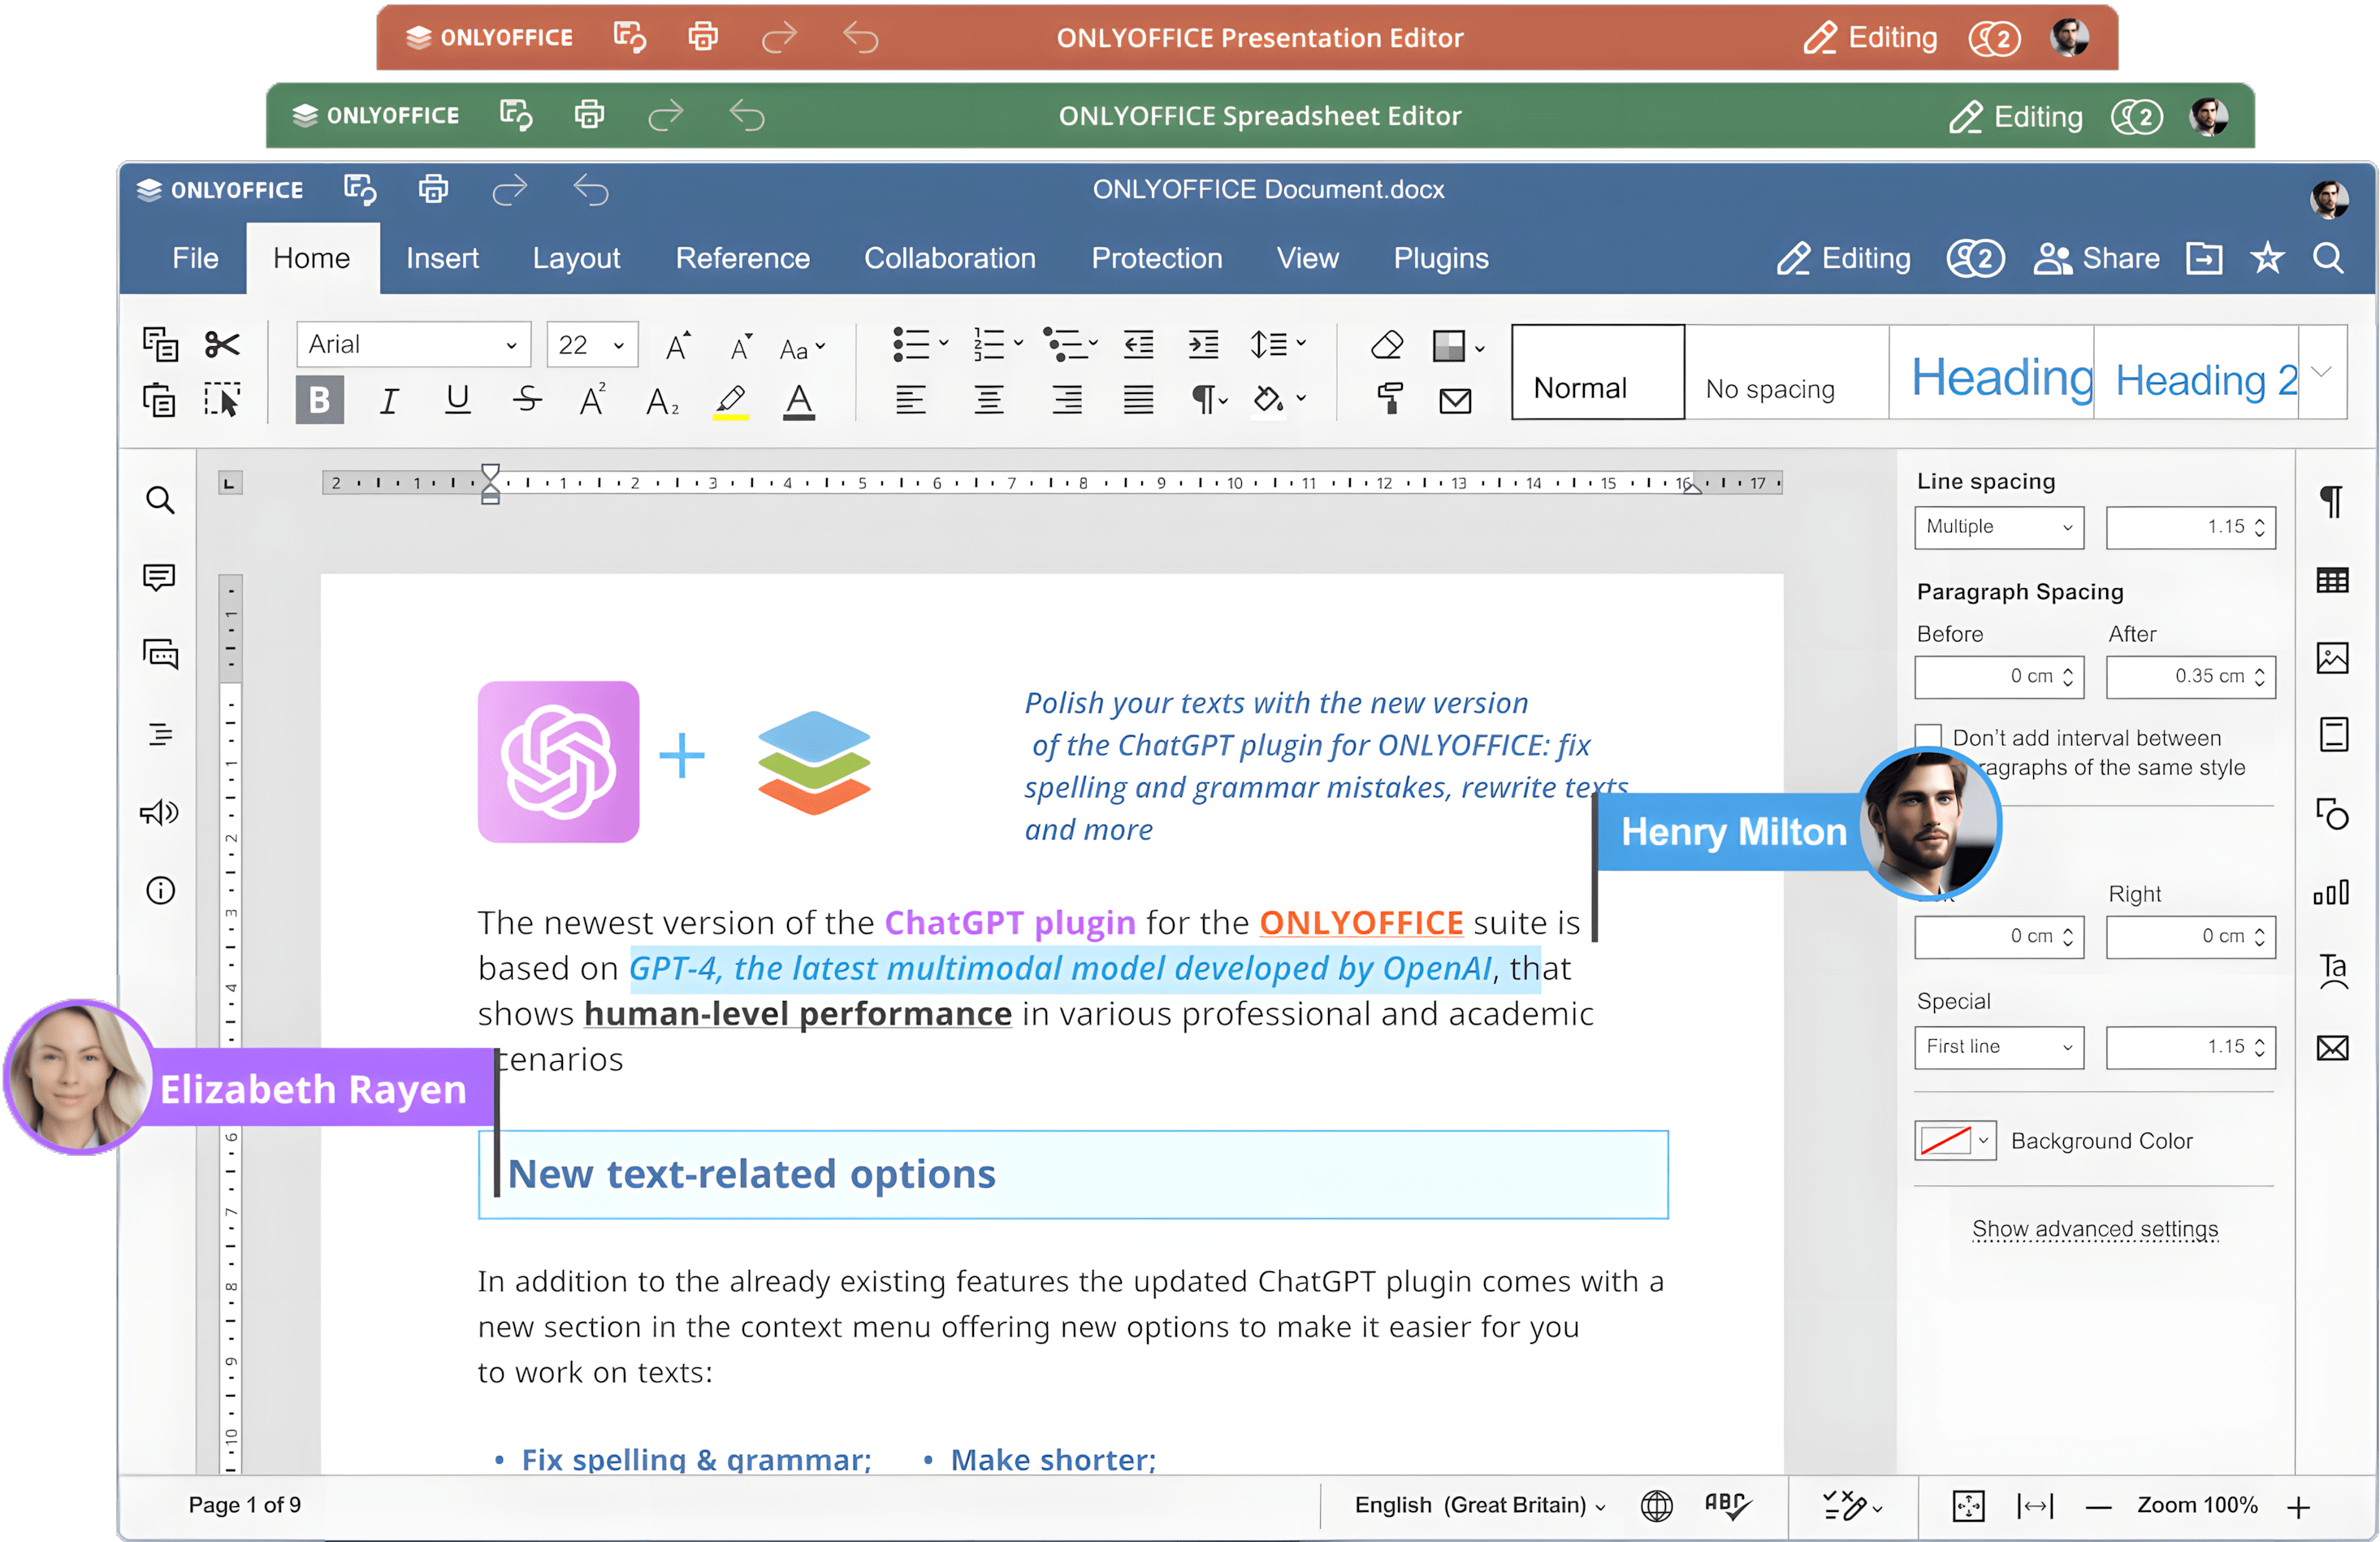
Task: Click the spell checking ABC icon
Action: pyautogui.click(x=1726, y=1505)
